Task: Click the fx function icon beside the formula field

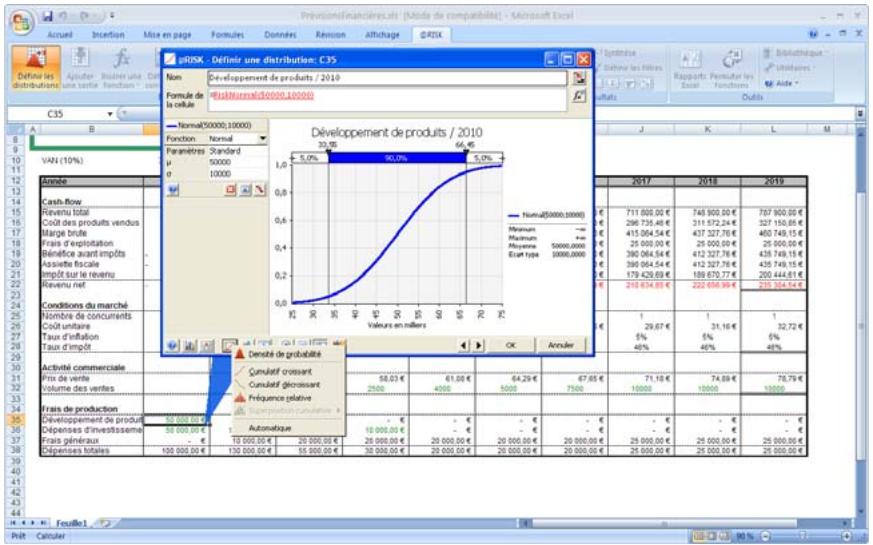Action: pos(578,96)
